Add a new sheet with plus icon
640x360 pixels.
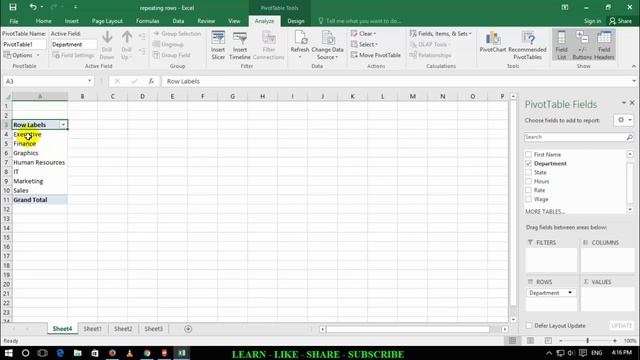(188, 329)
